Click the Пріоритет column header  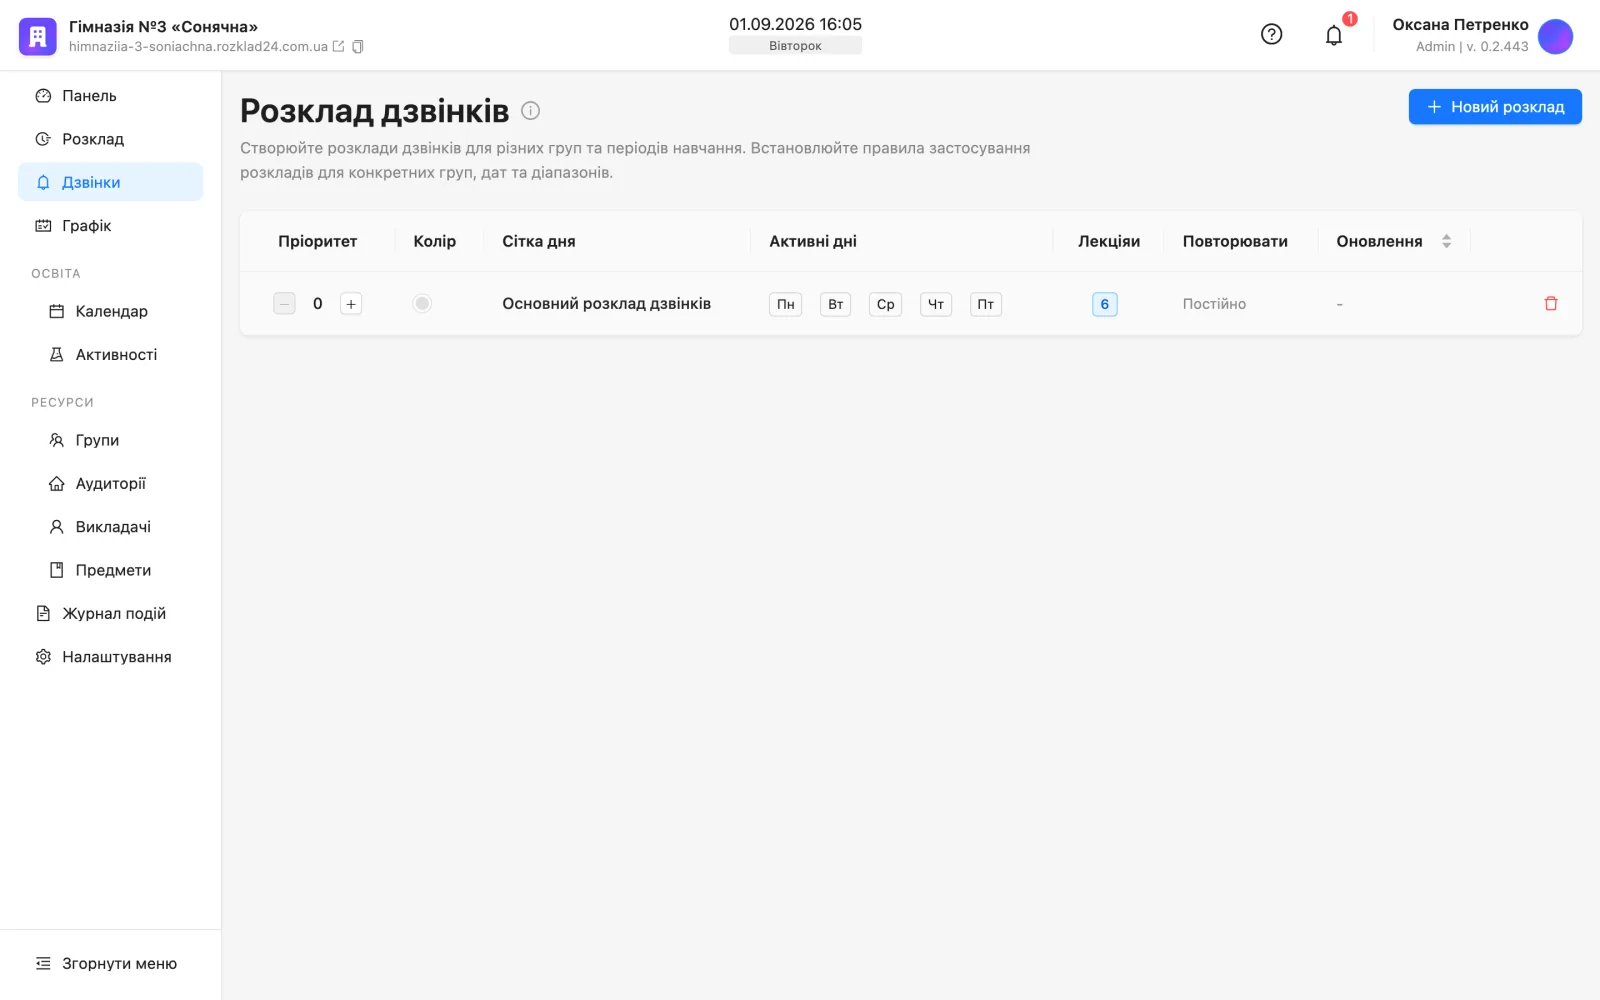coord(317,241)
